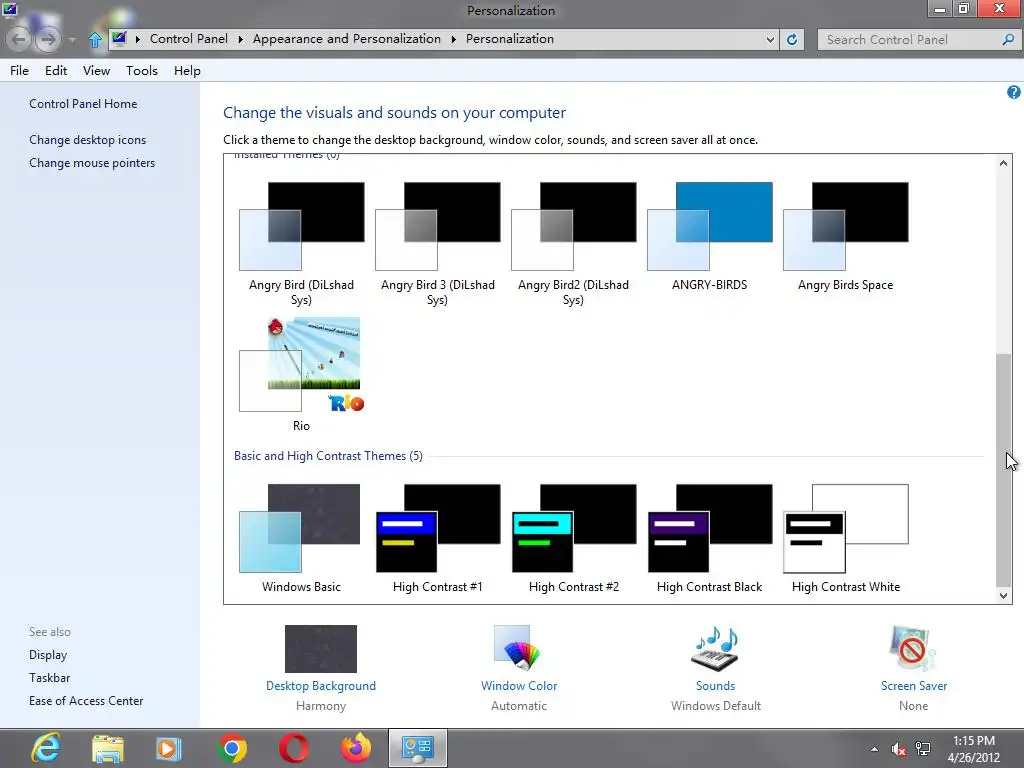Screen dimensions: 1024x768
Task: Open the Tools menu
Action: pyautogui.click(x=142, y=71)
